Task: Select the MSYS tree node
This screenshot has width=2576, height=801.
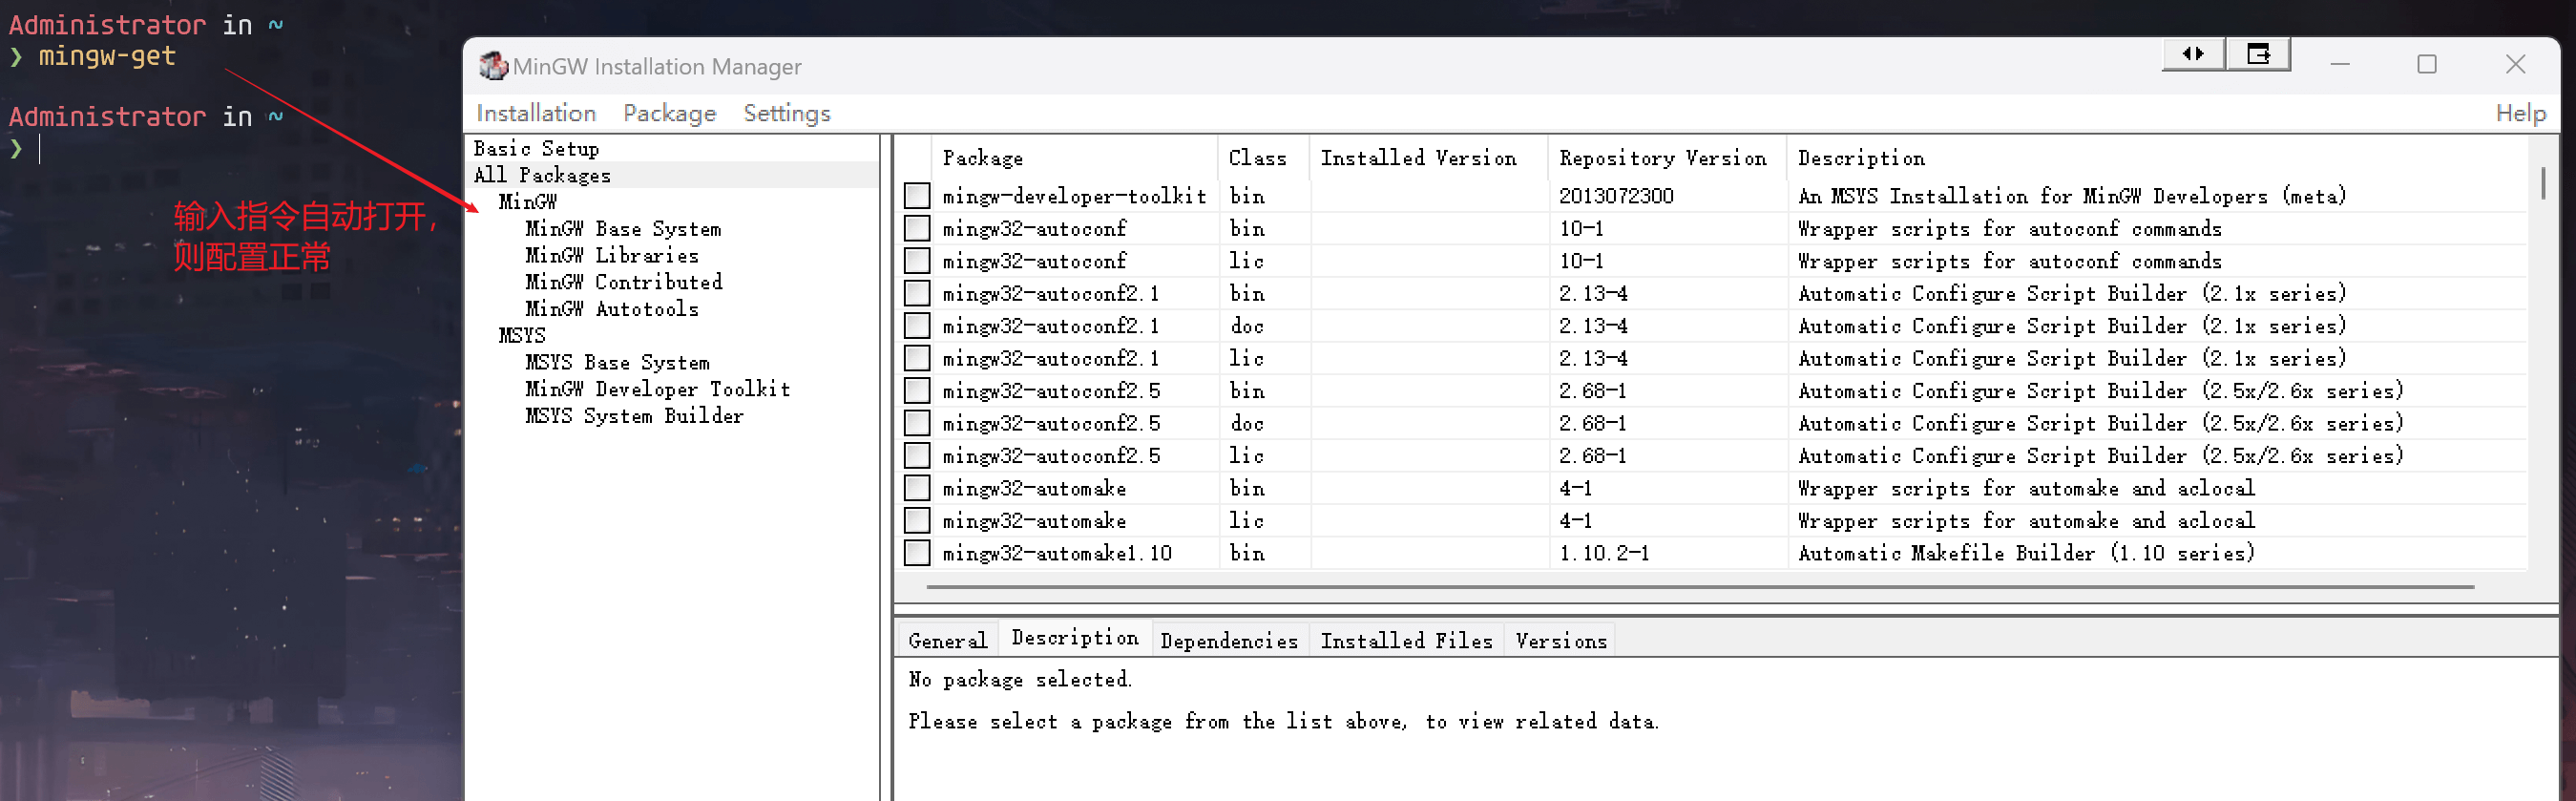Action: point(522,336)
